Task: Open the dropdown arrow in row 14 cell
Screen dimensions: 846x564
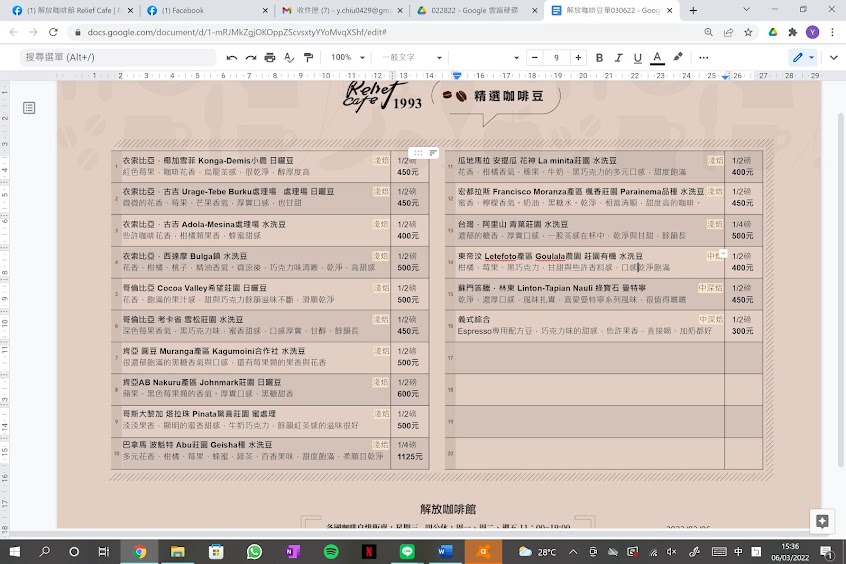Action: pos(723,254)
